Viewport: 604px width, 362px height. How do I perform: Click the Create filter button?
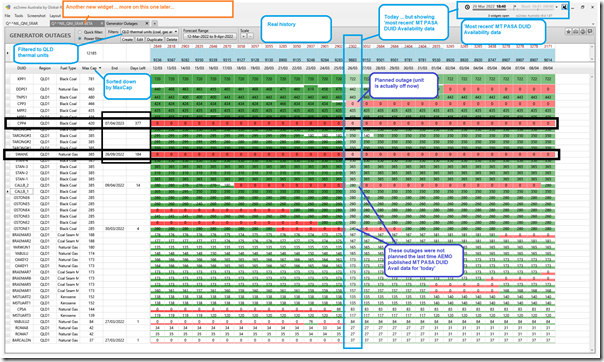coord(127,39)
